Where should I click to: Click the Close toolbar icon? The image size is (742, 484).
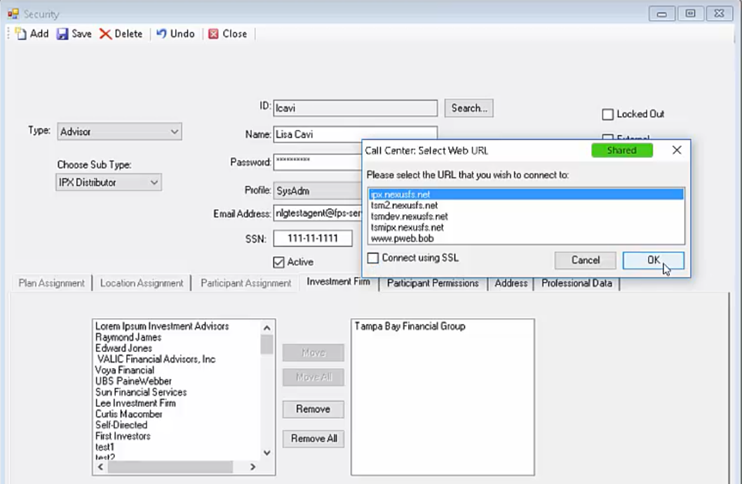tap(213, 33)
